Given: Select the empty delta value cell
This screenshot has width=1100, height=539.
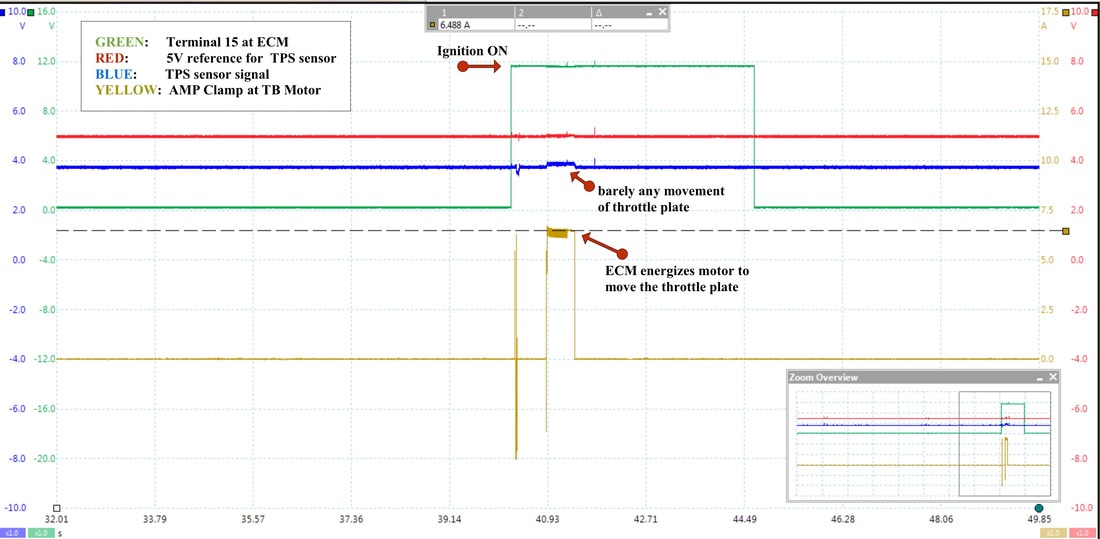Looking at the screenshot, I should [x=630, y=25].
